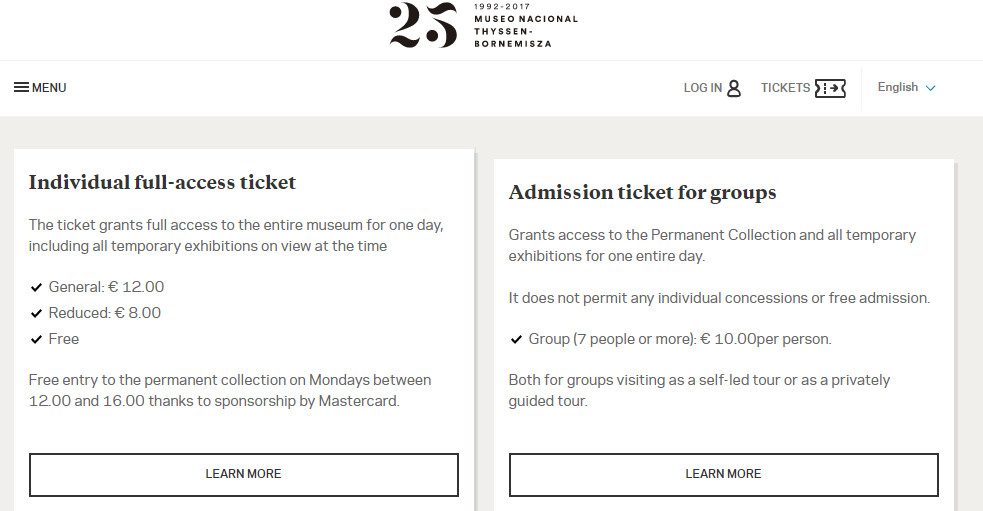Open the MENU navigation label
Screen dimensions: 983x511
coord(49,88)
